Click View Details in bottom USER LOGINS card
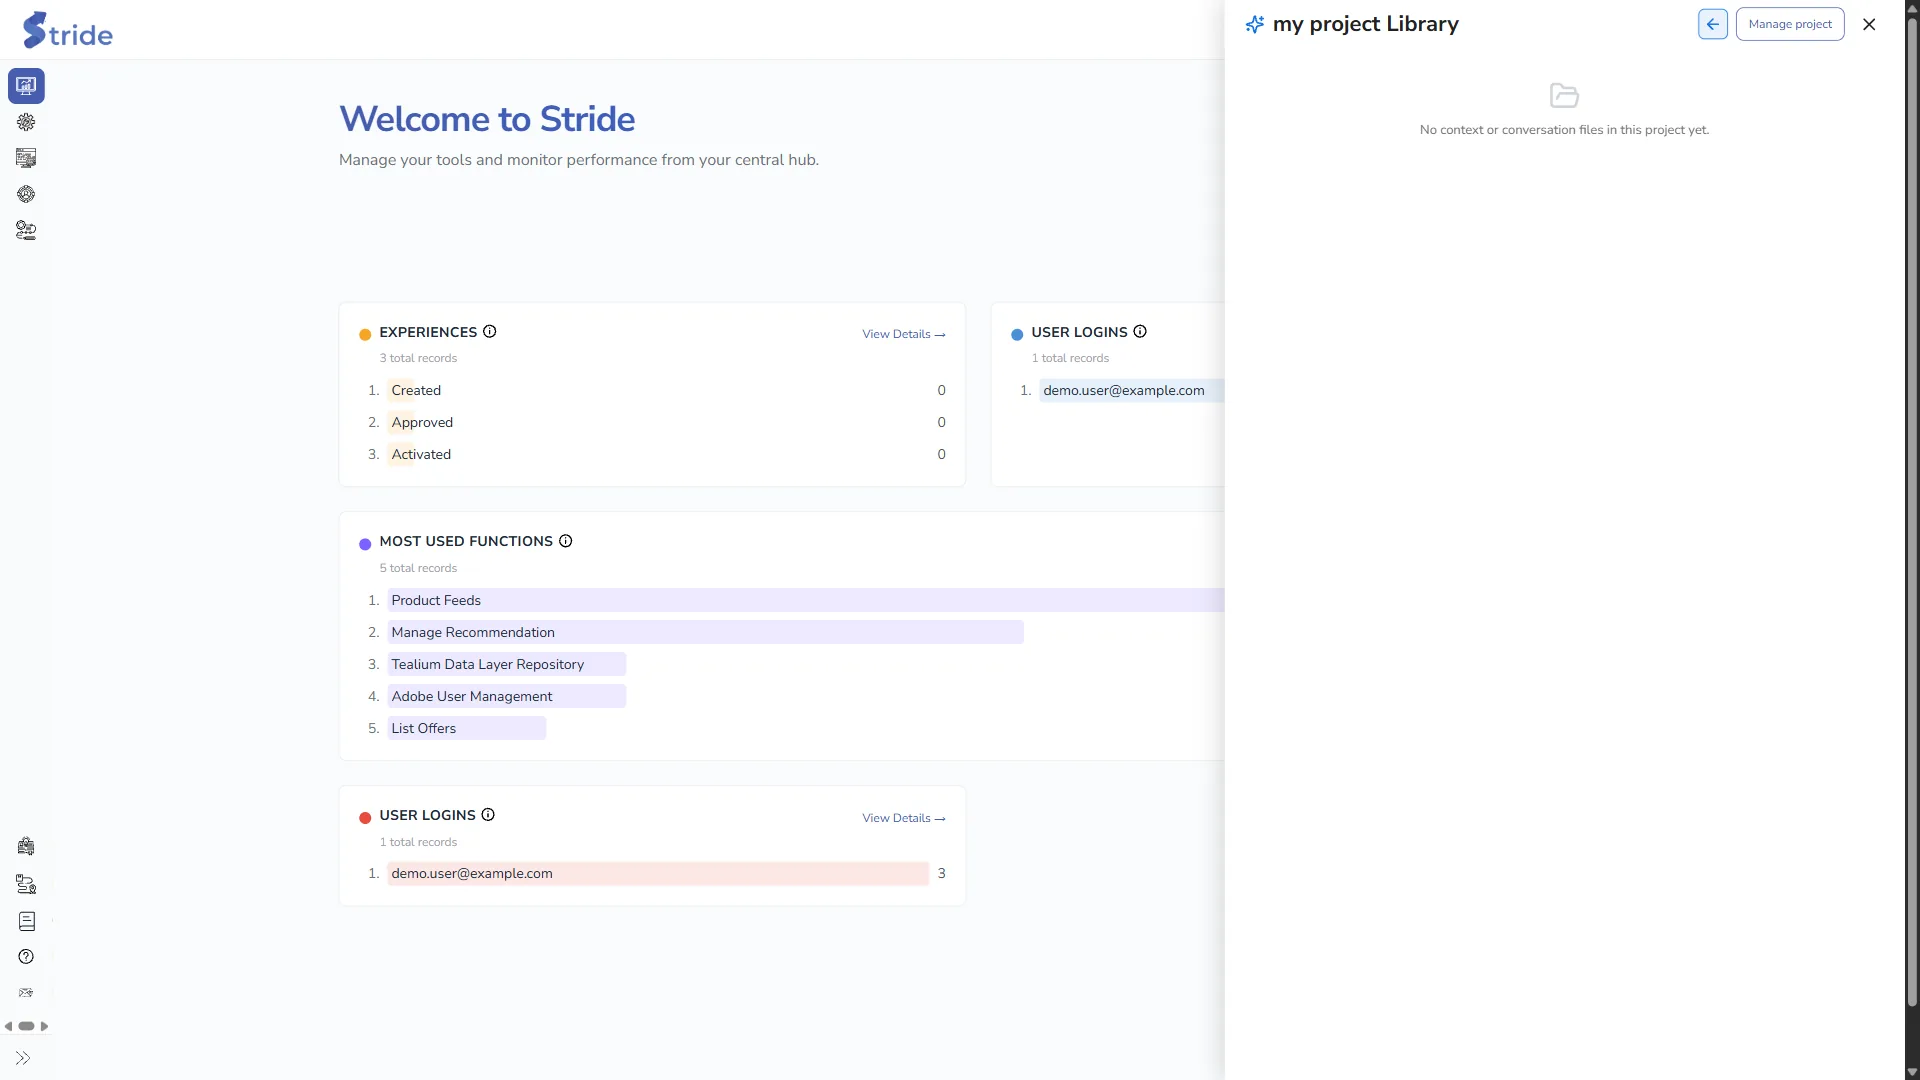The width and height of the screenshot is (1920, 1080). coord(904,818)
